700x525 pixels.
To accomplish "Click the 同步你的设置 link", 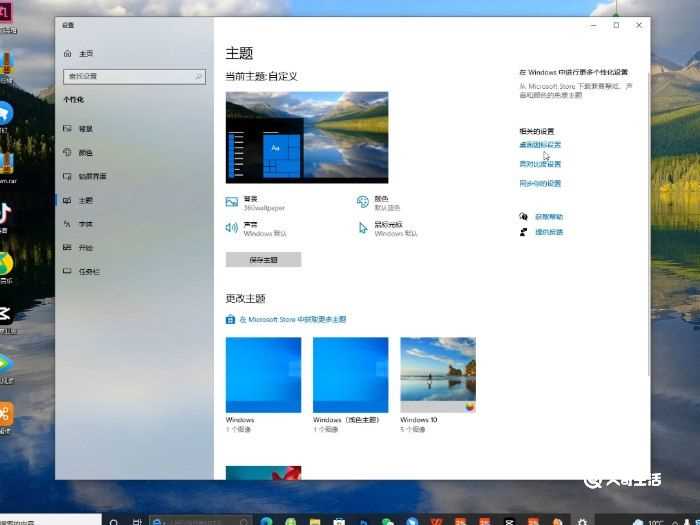I will 540,183.
